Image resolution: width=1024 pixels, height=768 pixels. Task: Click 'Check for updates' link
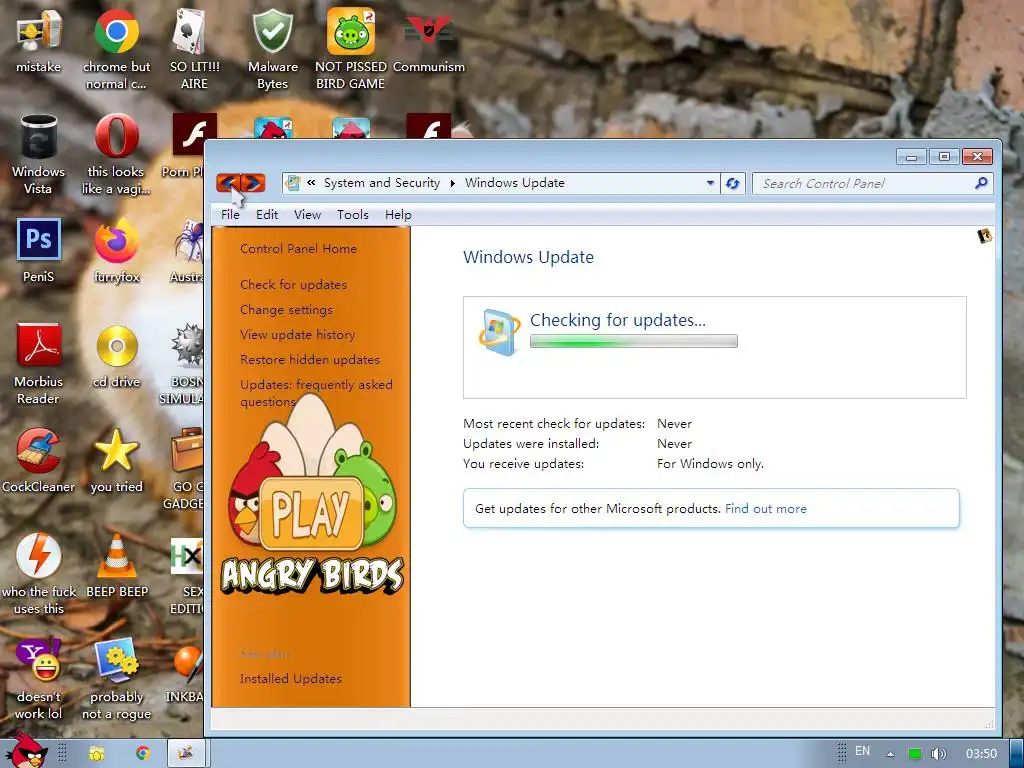293,285
